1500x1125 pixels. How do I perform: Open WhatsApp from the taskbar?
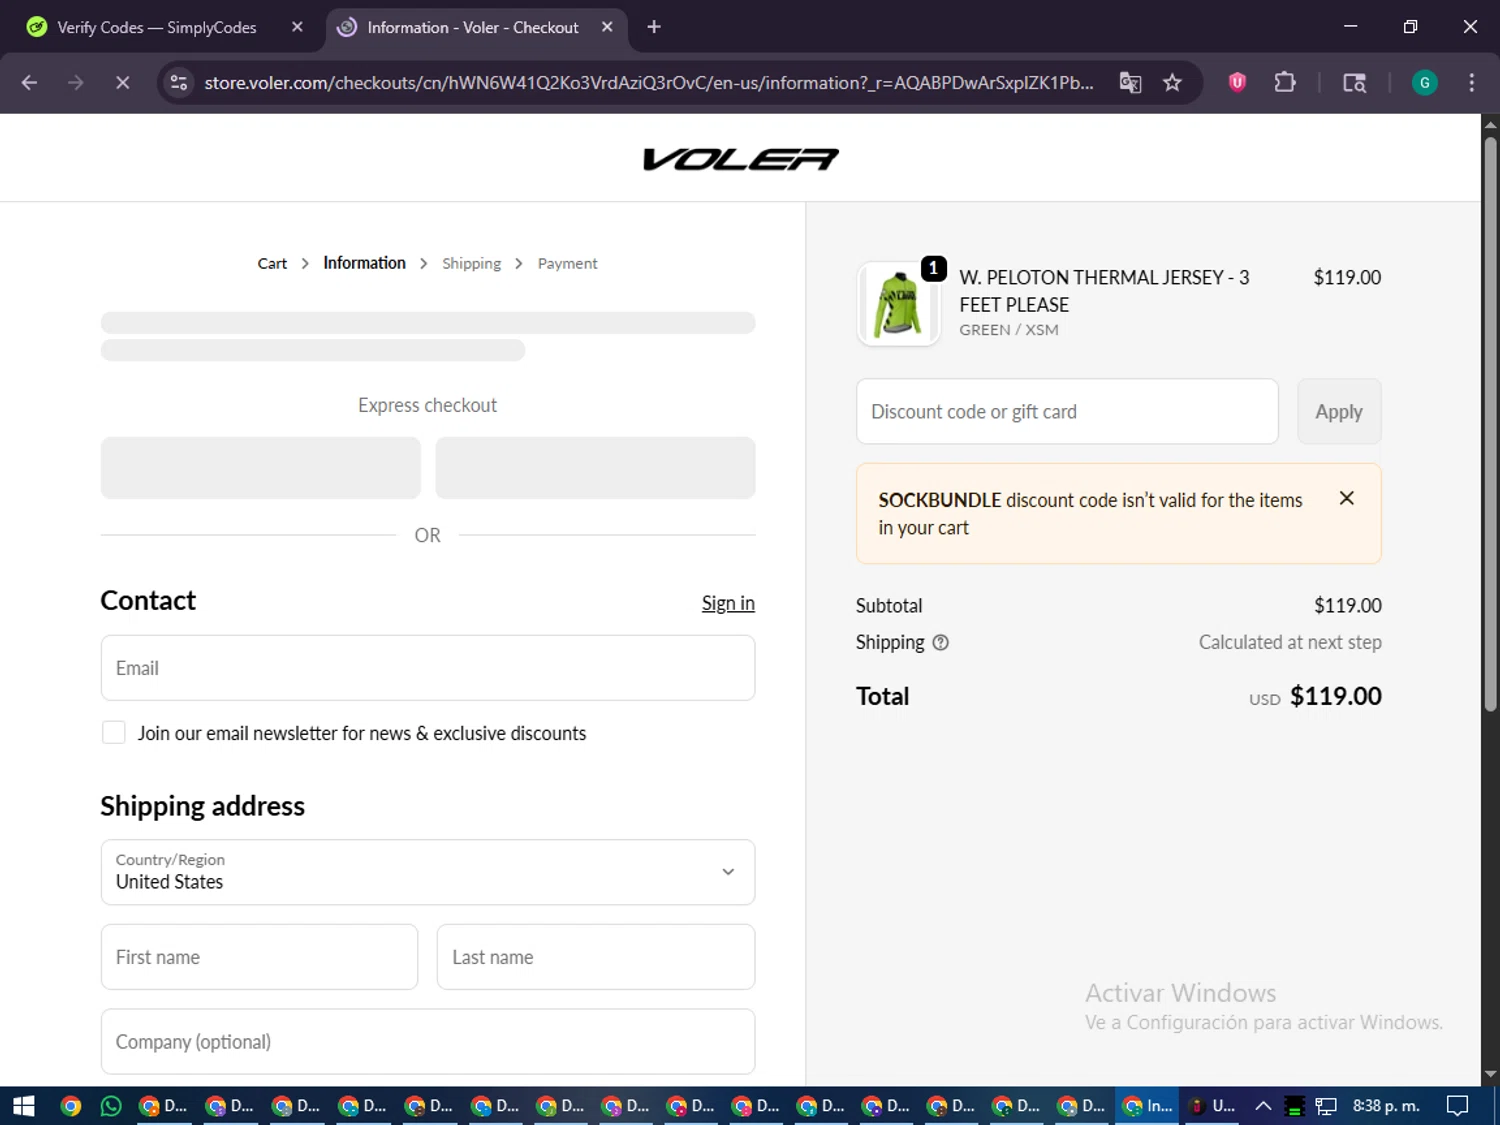coord(111,1106)
